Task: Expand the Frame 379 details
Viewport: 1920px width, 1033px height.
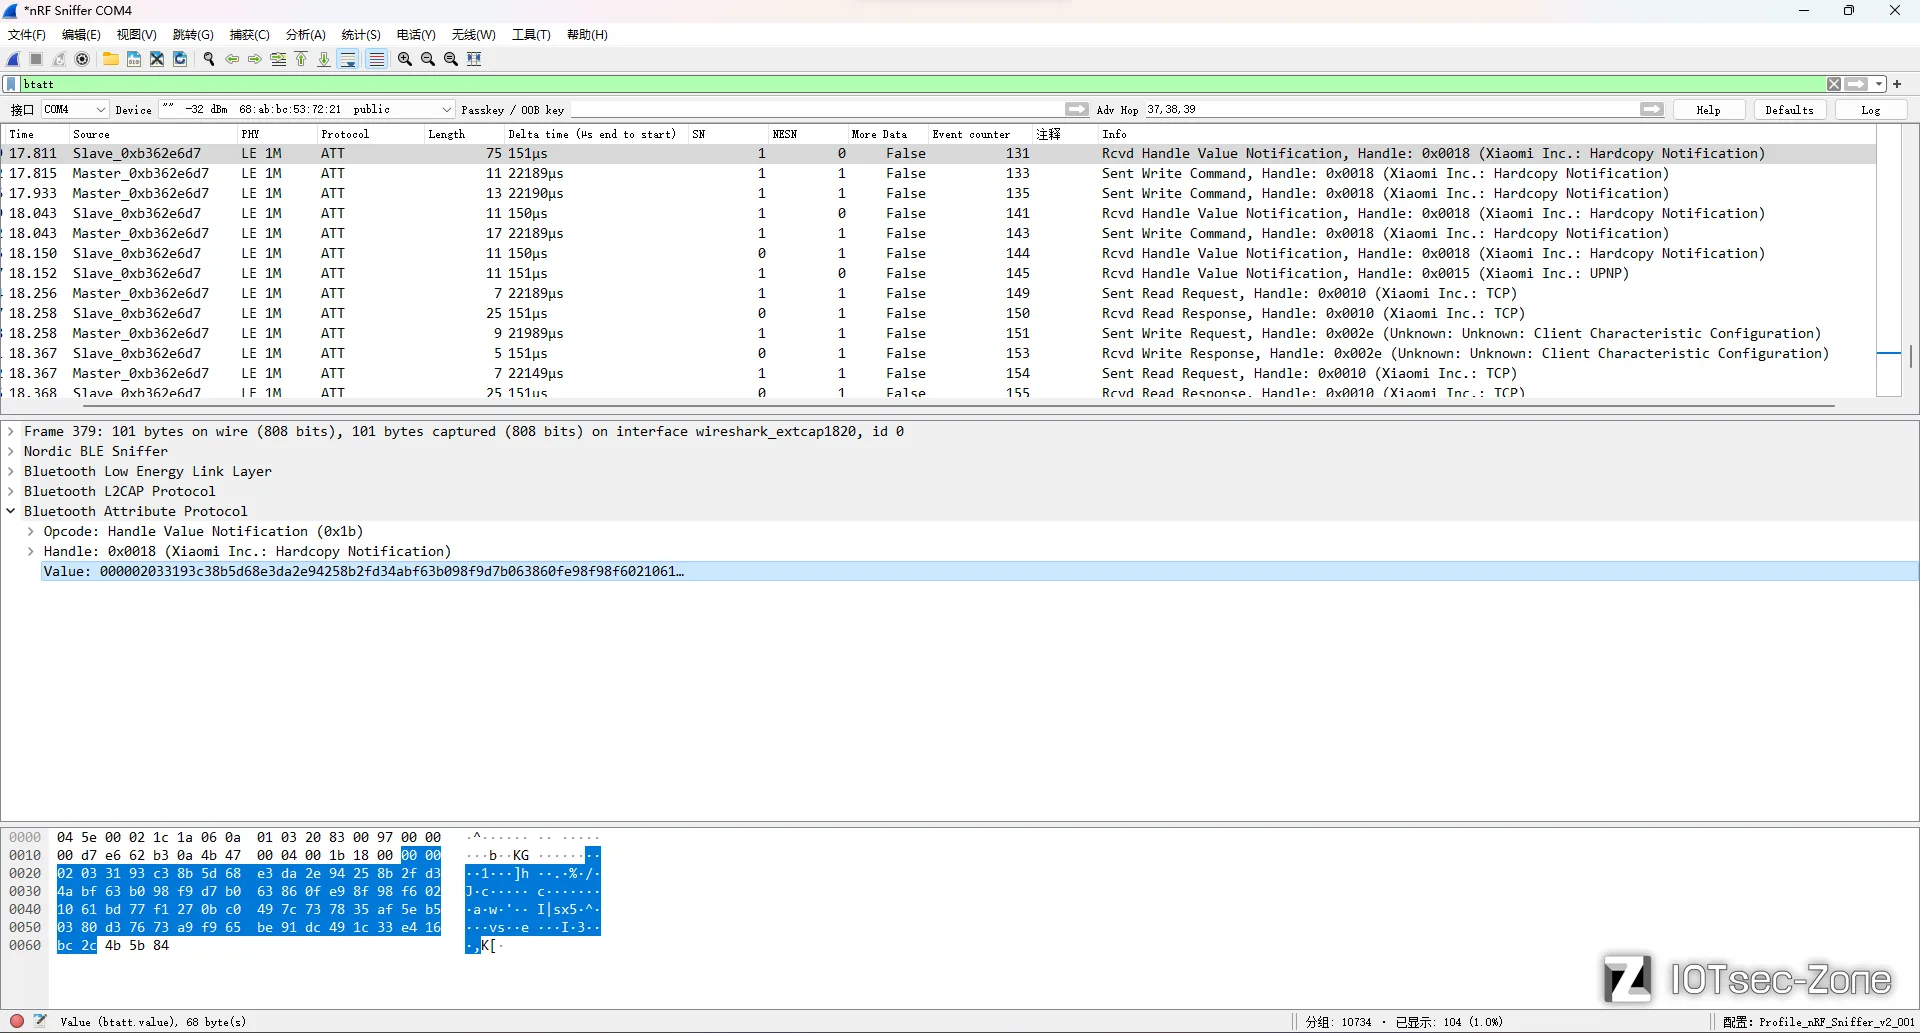Action: (11, 432)
